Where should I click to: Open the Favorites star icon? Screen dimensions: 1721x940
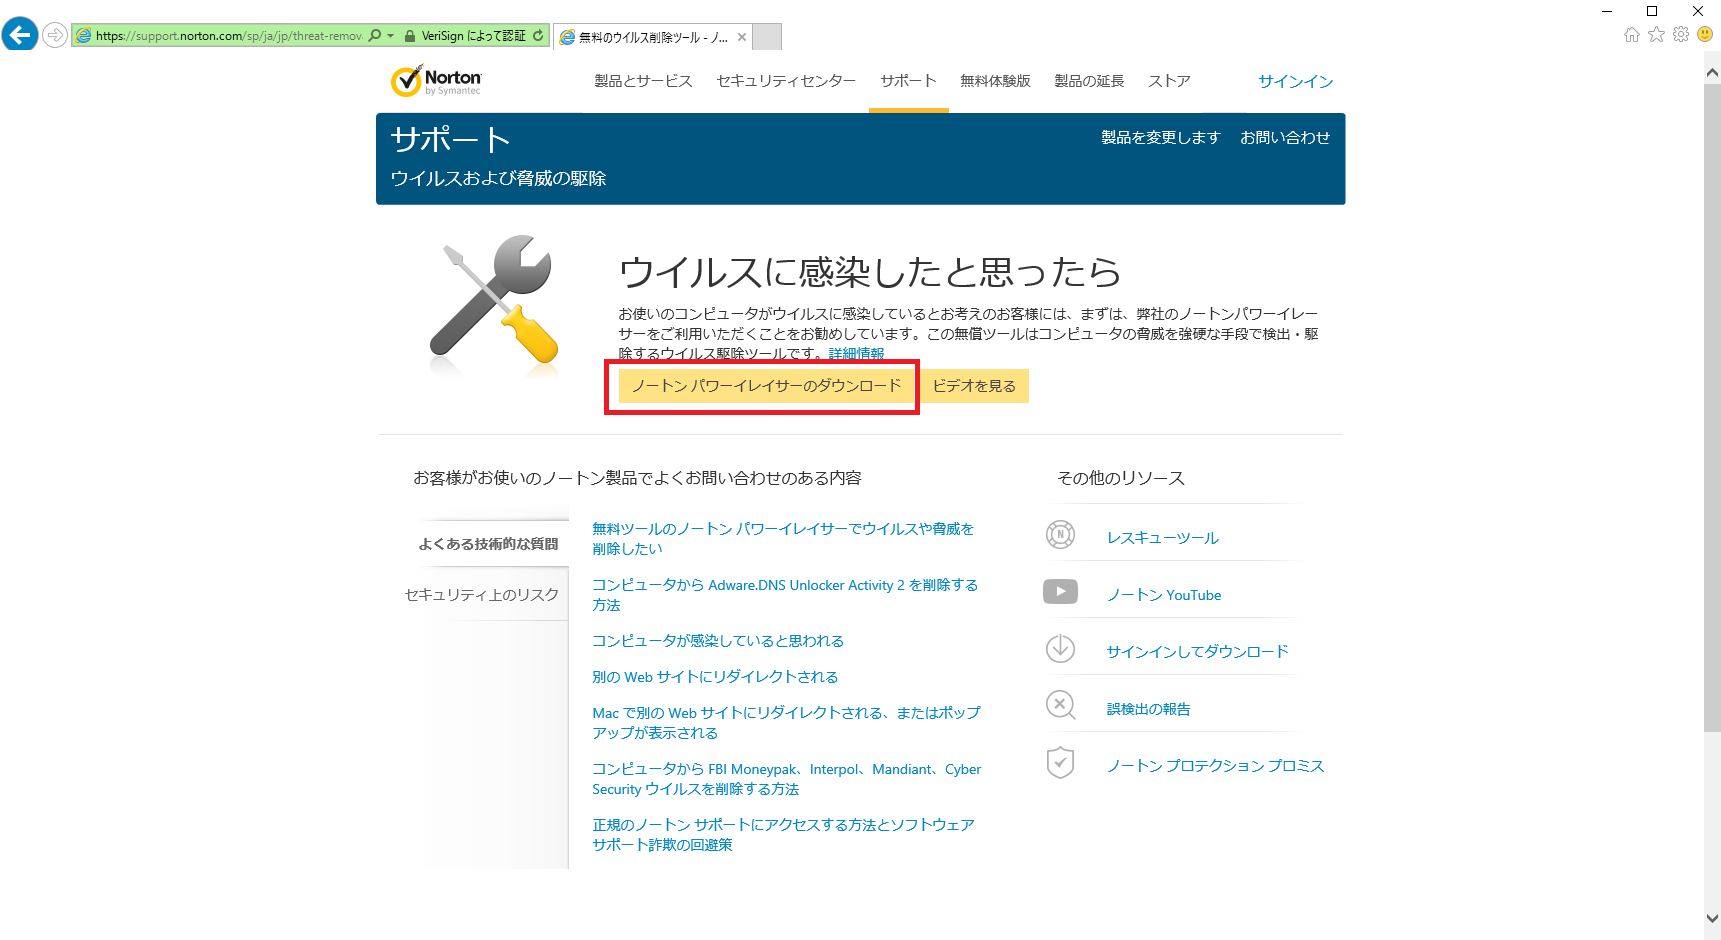[1656, 35]
